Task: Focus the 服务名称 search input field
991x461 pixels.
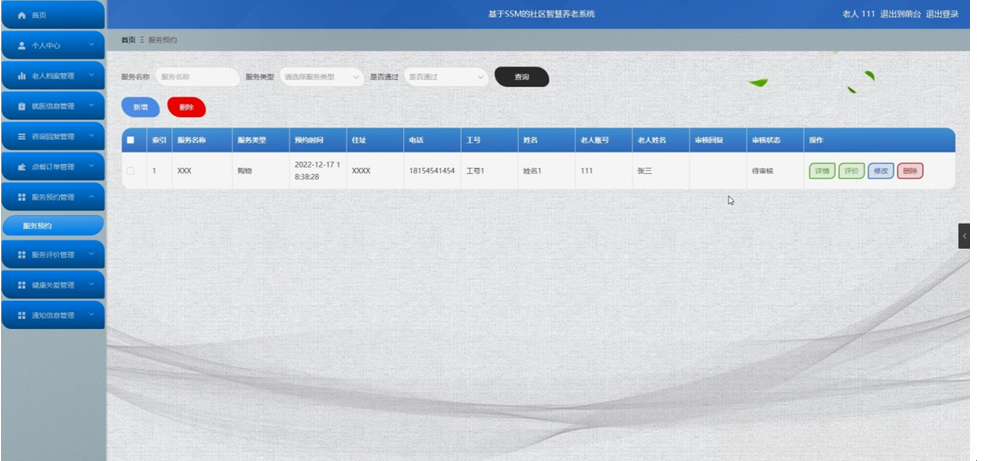Action: pyautogui.click(x=197, y=77)
